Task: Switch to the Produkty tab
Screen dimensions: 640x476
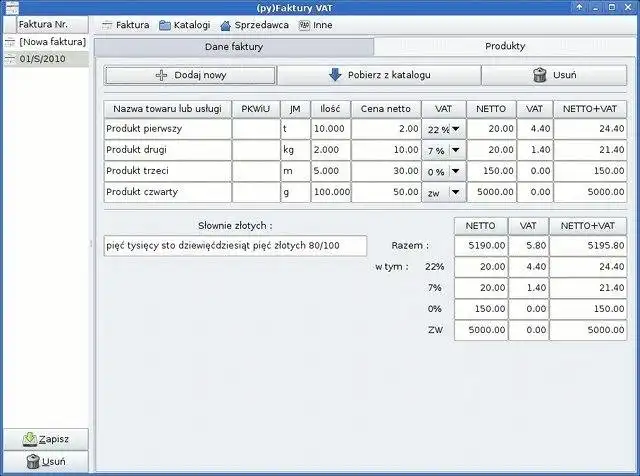Action: [x=505, y=47]
